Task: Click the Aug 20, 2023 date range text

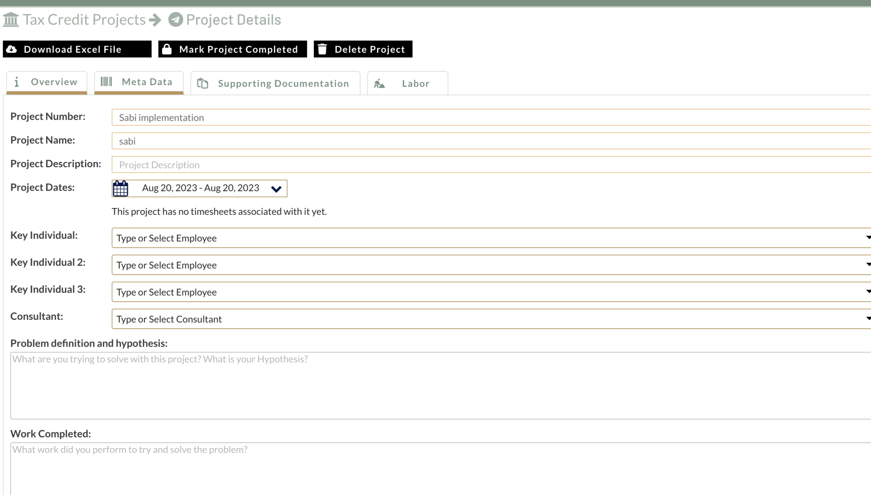Action: pos(201,188)
